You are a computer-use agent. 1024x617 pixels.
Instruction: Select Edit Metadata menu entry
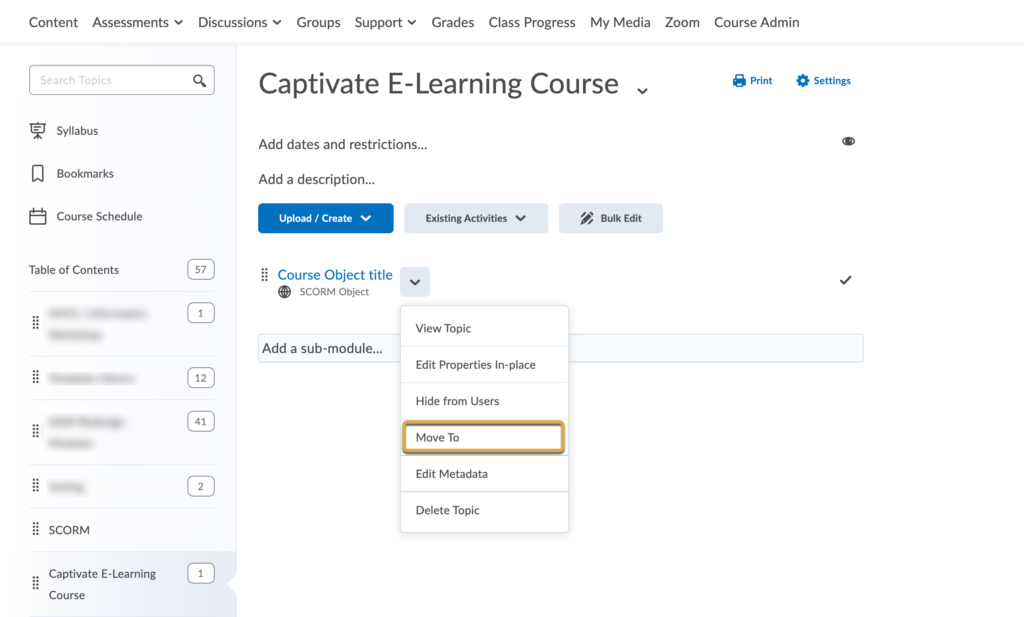click(485, 474)
